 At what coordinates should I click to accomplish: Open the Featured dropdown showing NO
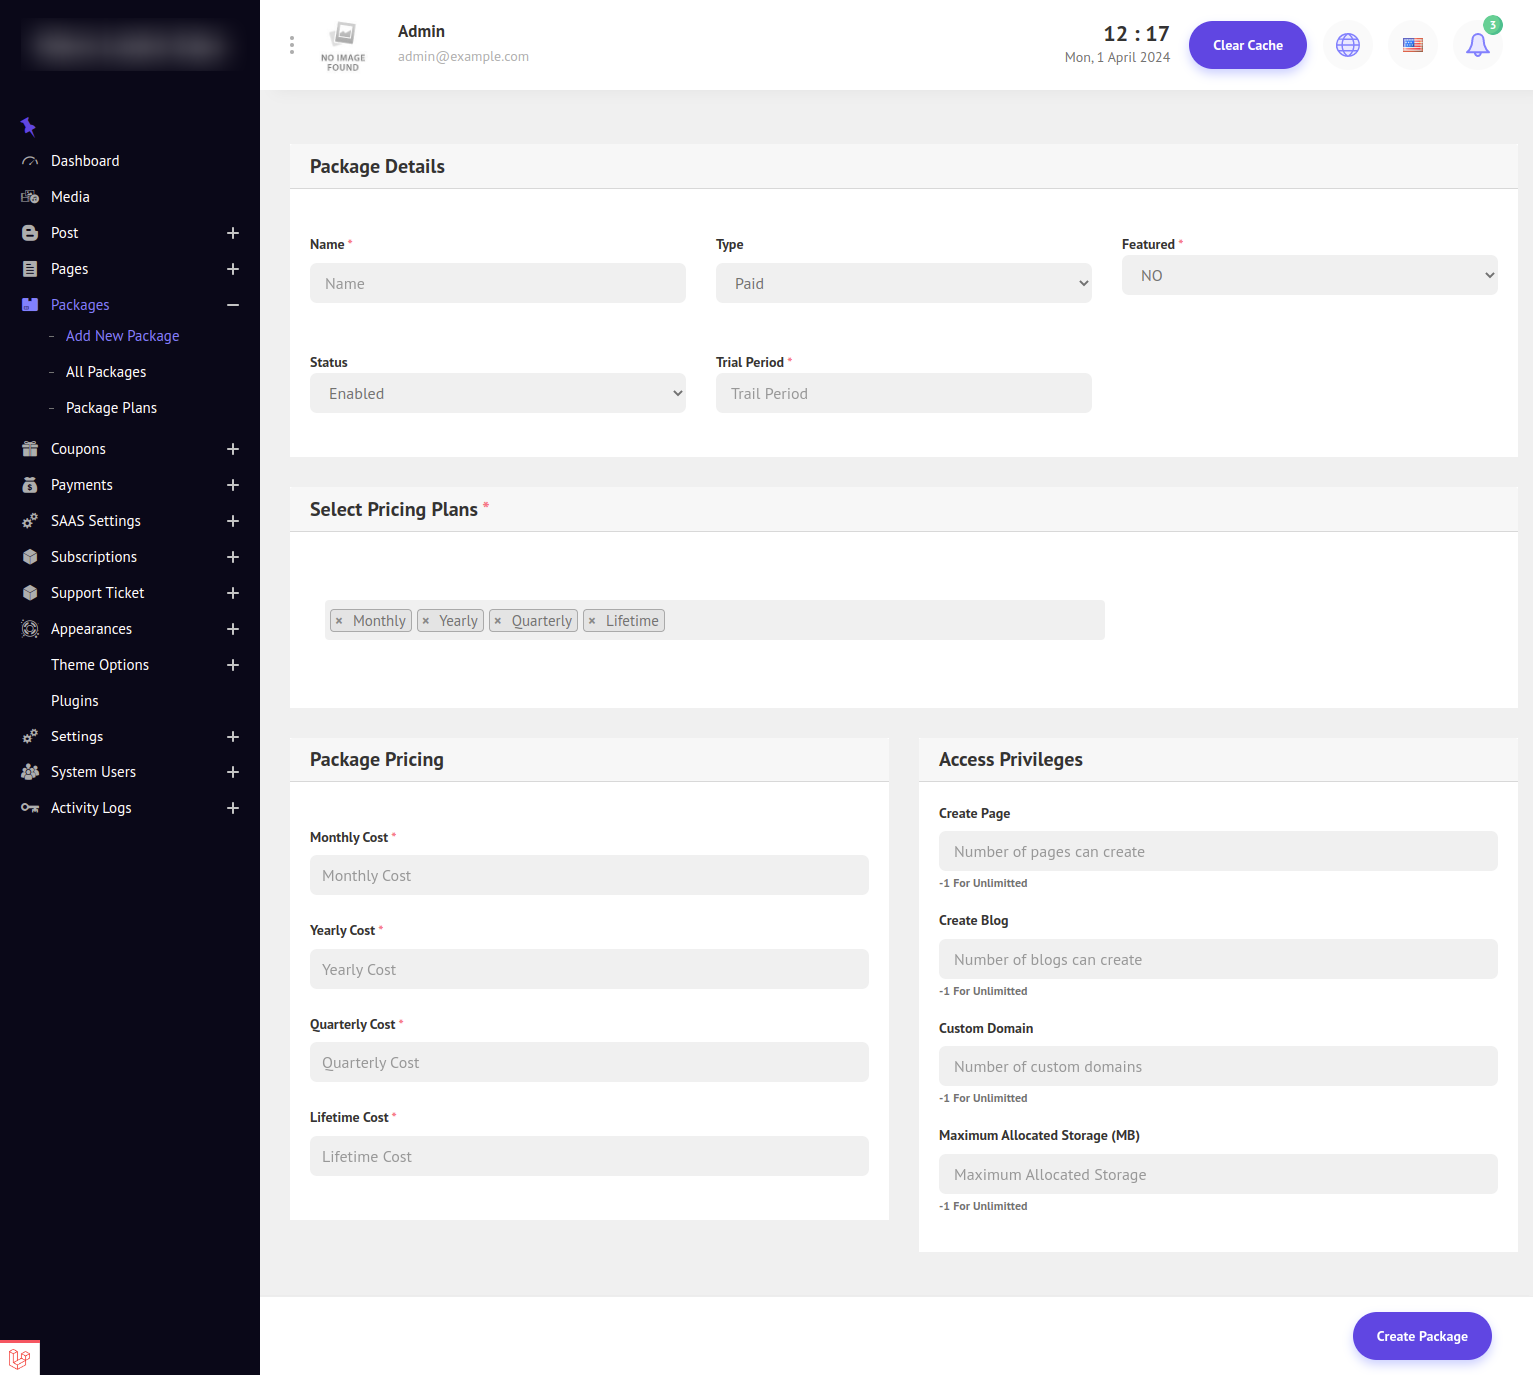pos(1309,275)
